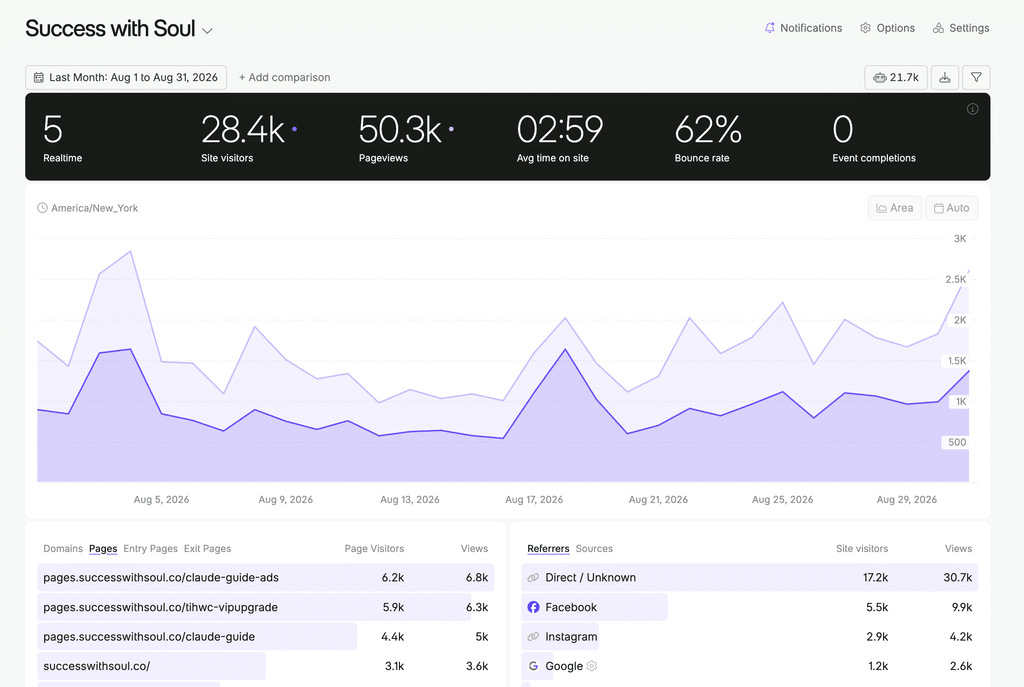Click the Domains tab
This screenshot has width=1024, height=687.
point(63,549)
